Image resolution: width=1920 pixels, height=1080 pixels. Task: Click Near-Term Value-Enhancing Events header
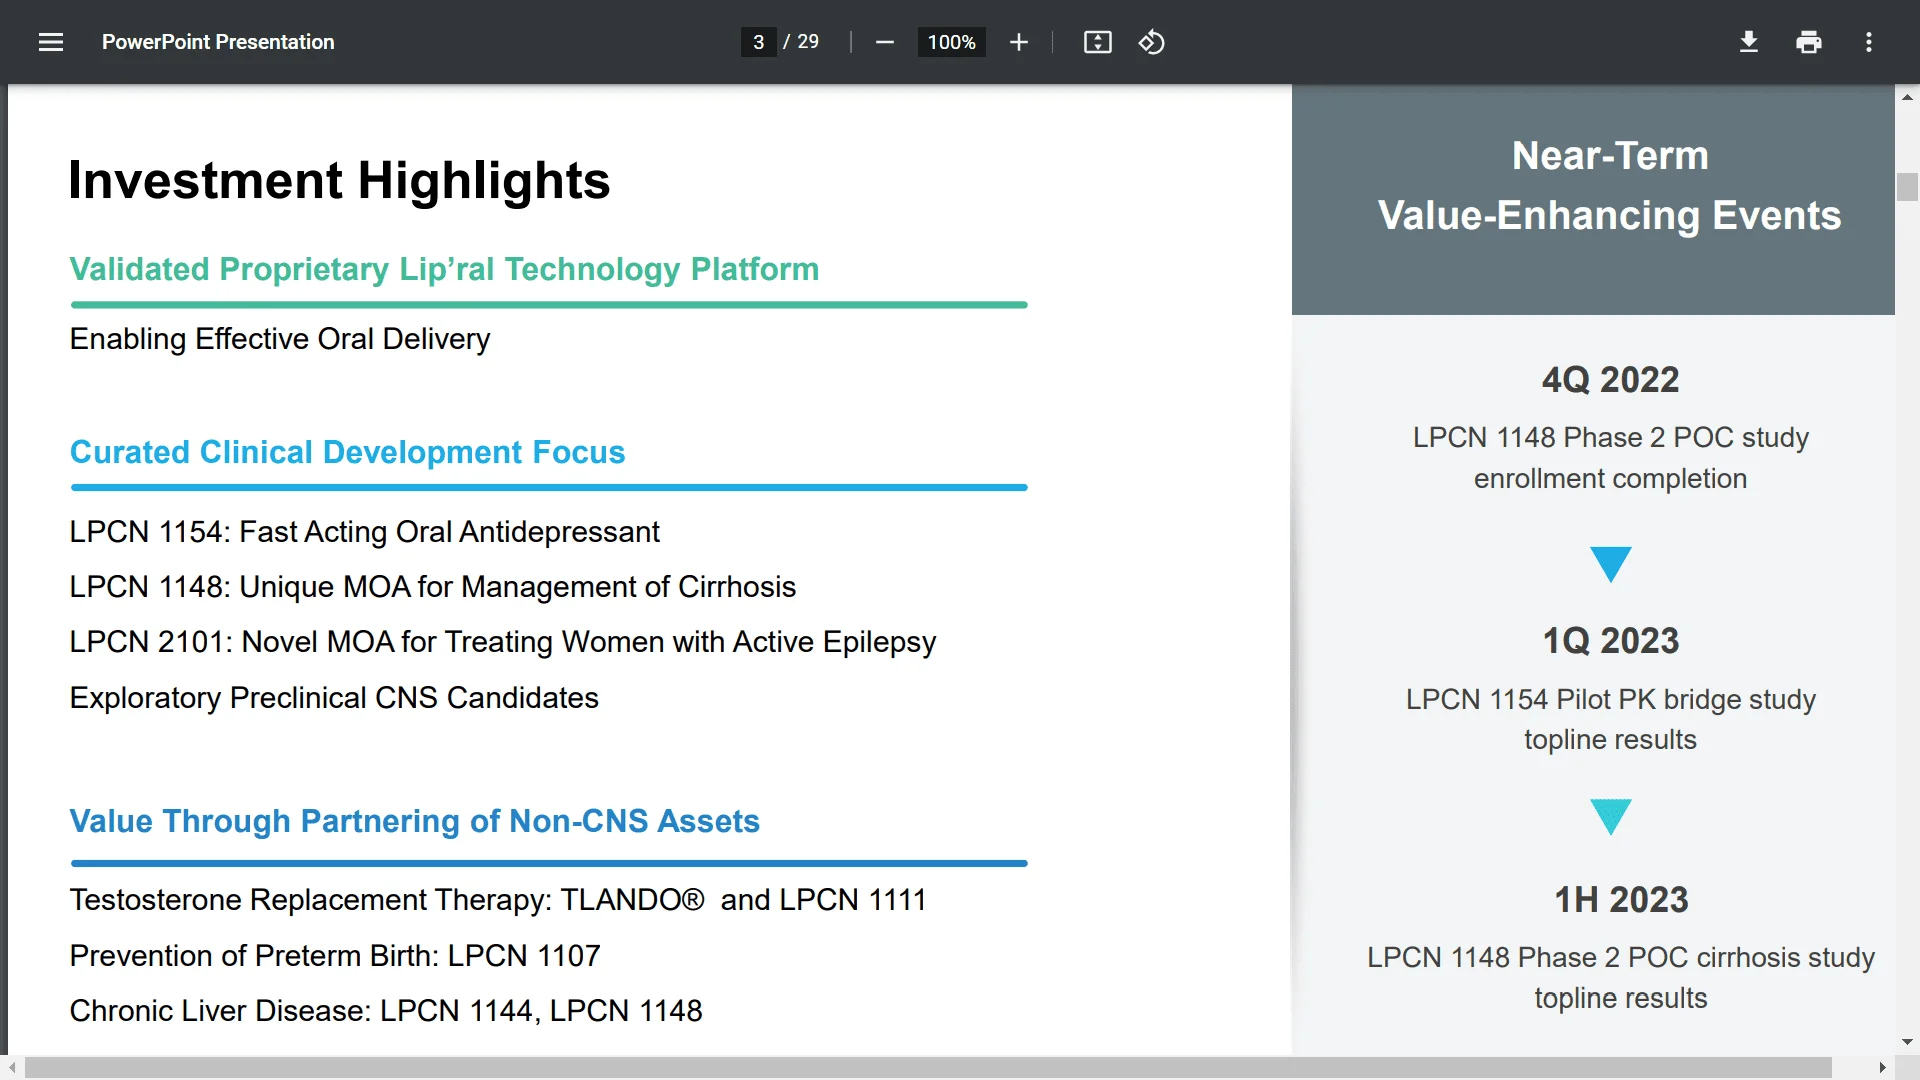click(x=1610, y=186)
